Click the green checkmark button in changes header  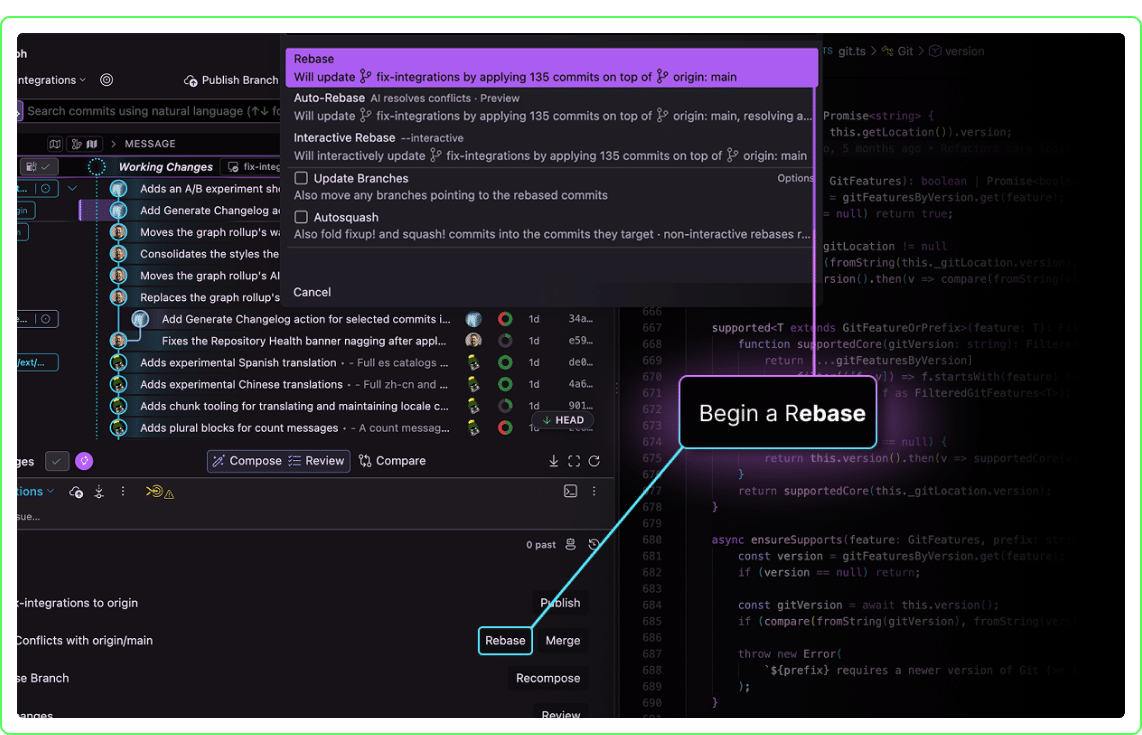57,461
